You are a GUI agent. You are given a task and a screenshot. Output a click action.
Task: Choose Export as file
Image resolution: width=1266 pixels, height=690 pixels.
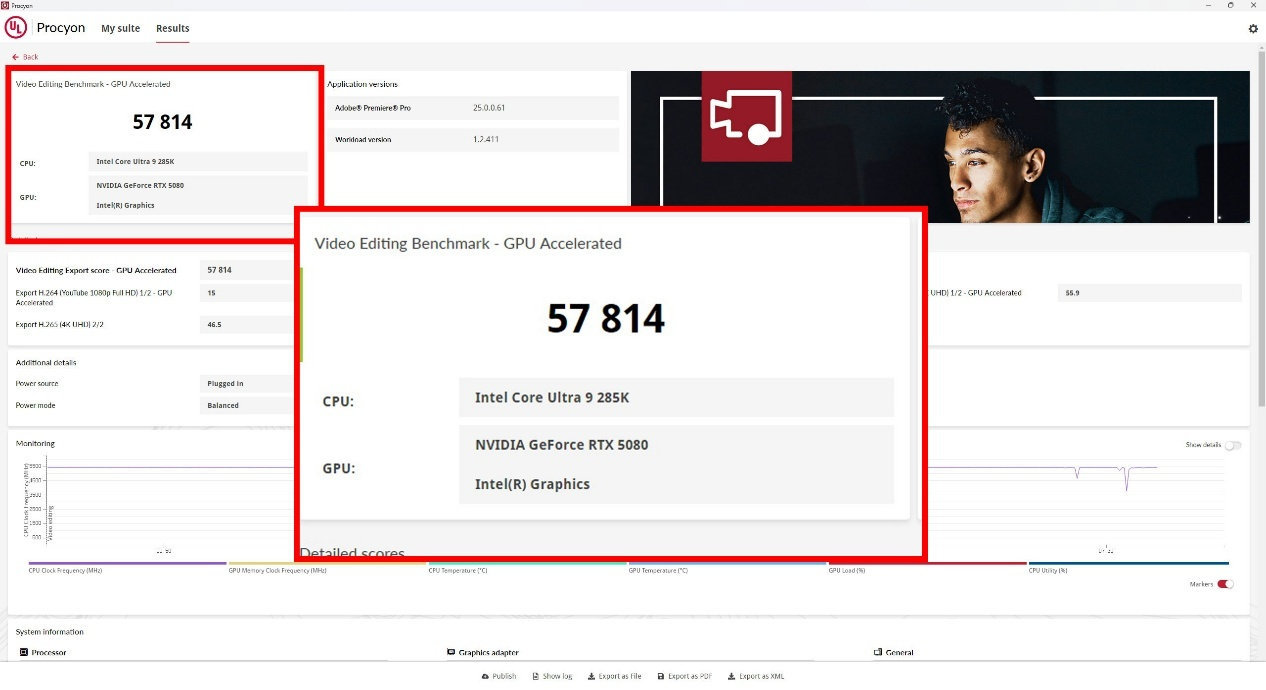(614, 676)
